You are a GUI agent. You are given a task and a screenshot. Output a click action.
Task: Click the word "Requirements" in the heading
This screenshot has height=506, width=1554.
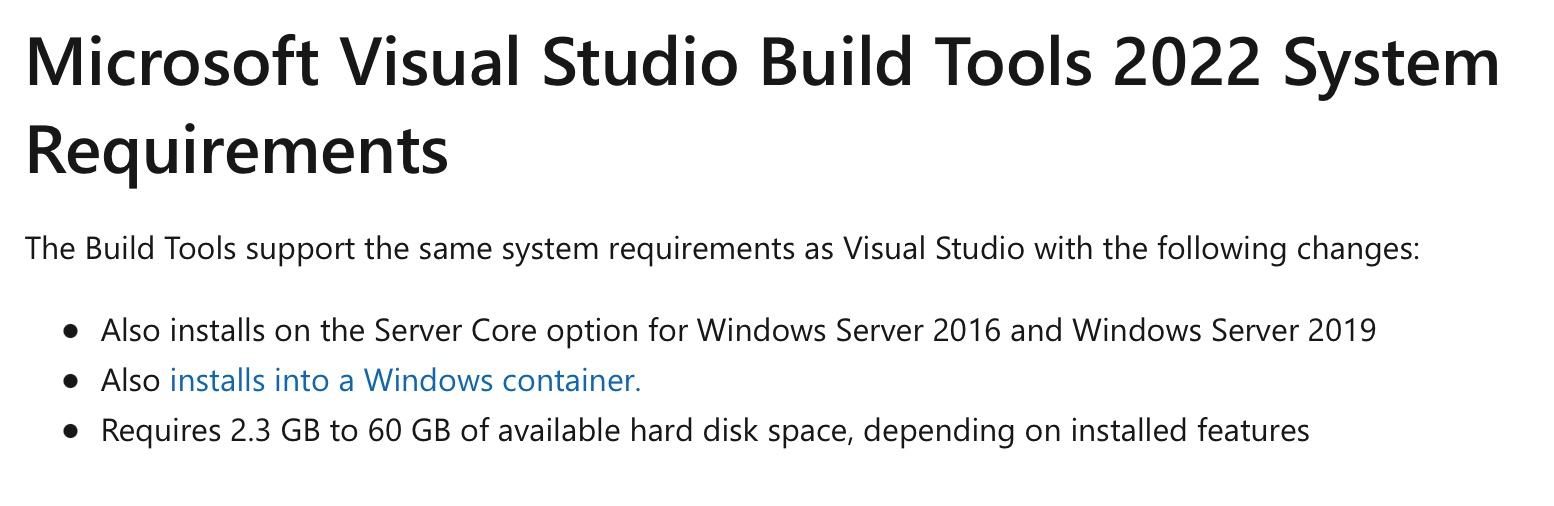pyautogui.click(x=237, y=150)
